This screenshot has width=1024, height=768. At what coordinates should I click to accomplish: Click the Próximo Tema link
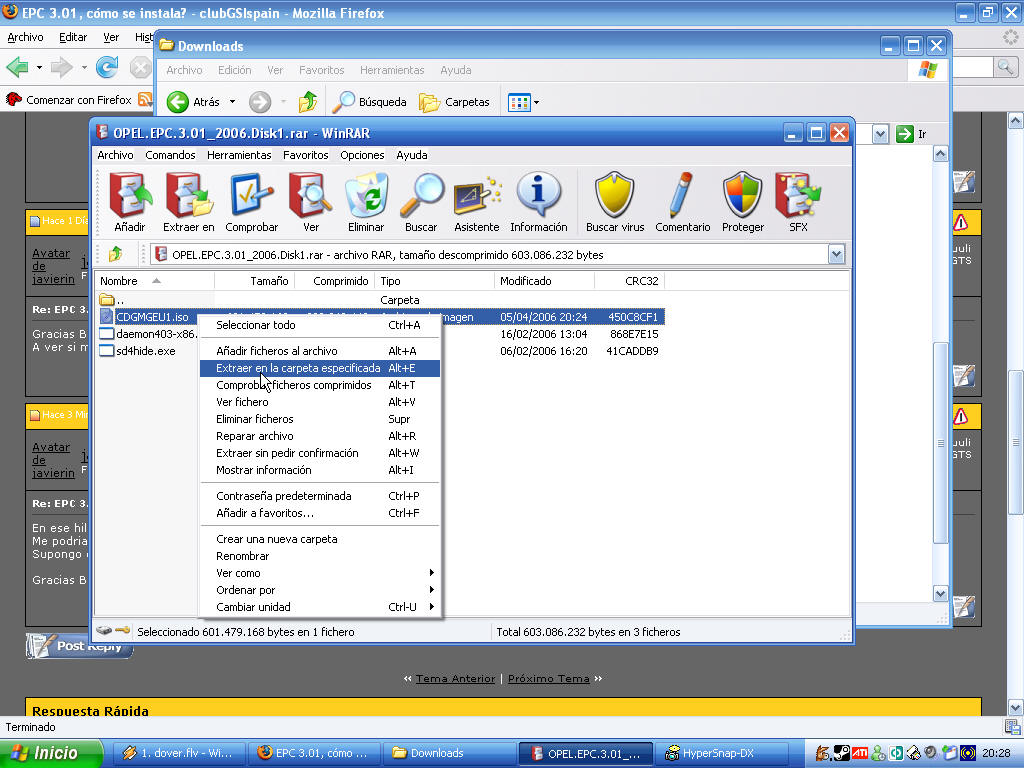click(548, 678)
